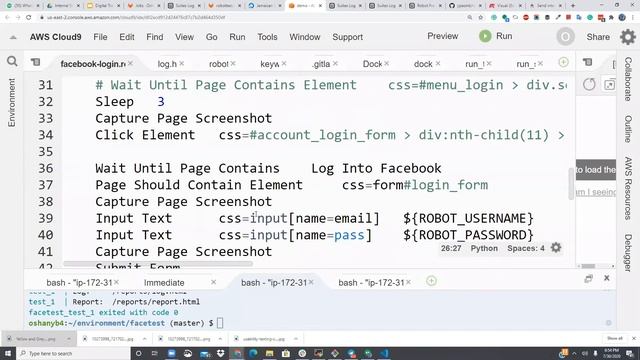Click the editor pane tab-list icon
The image size is (640, 360).
pyautogui.click(x=36, y=62)
